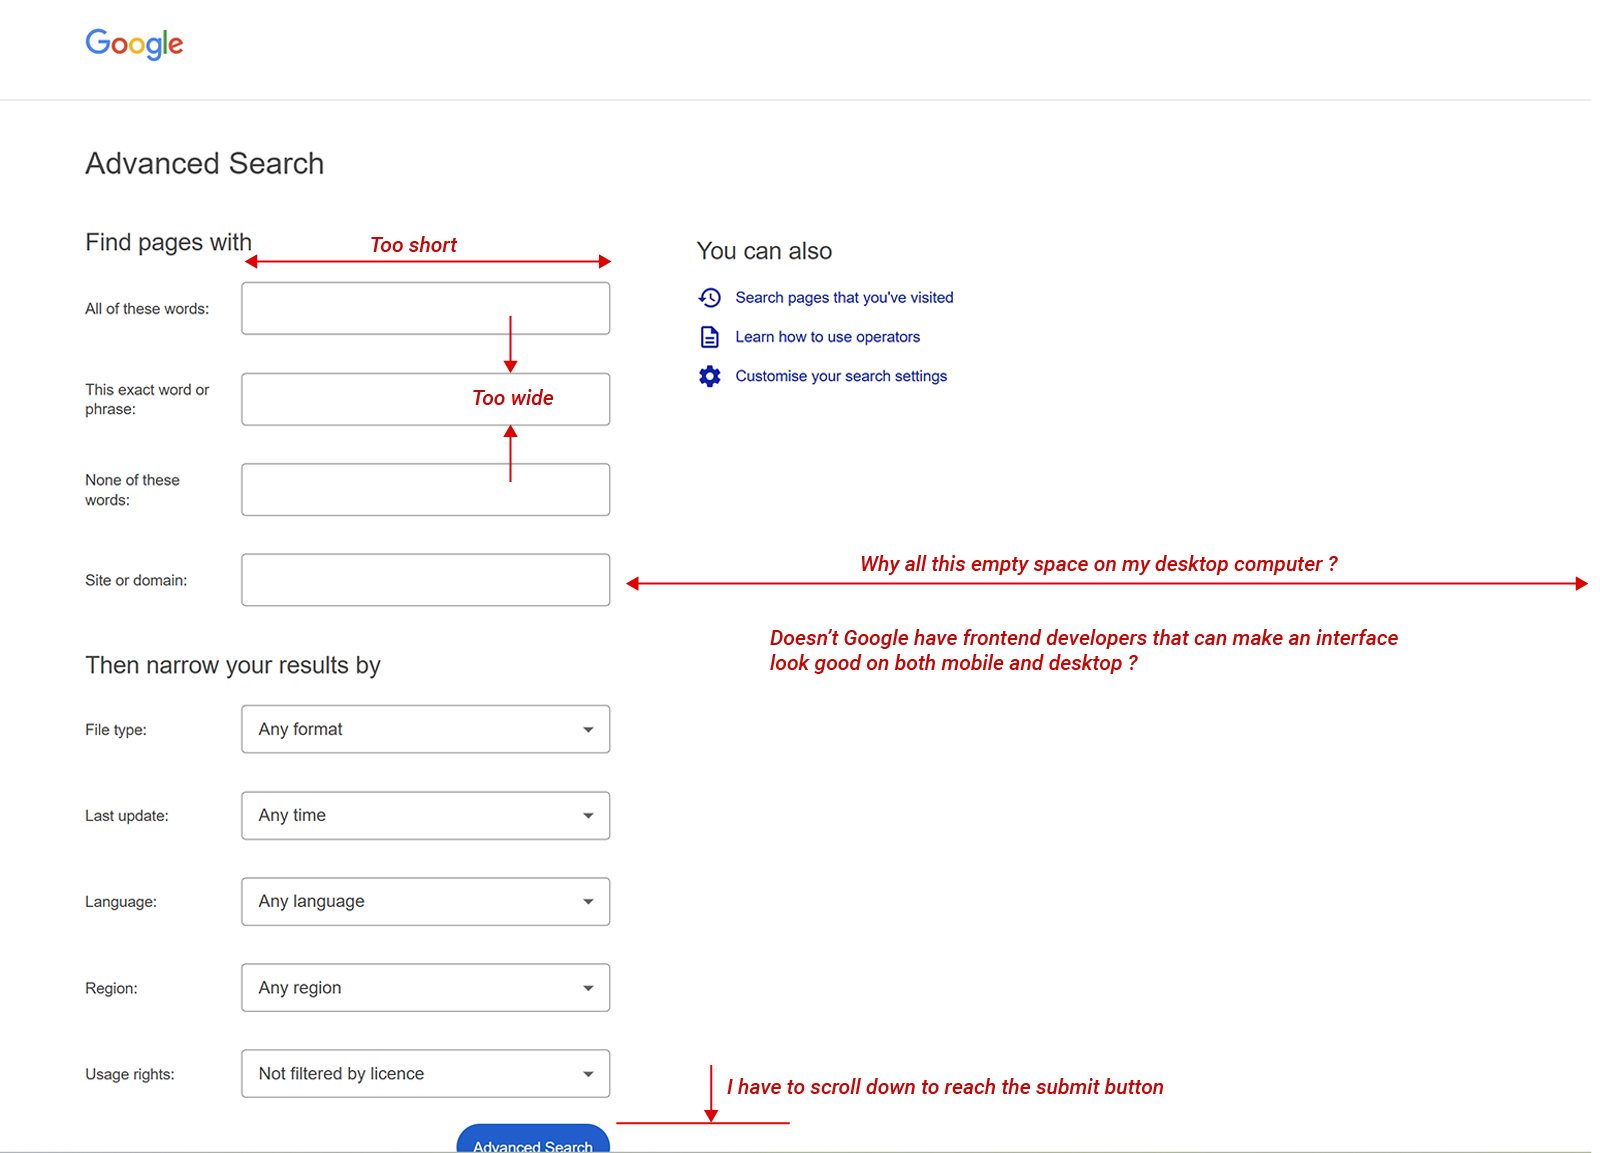The height and width of the screenshot is (1153, 1600).
Task: Open Customise your search settings link
Action: tap(841, 376)
